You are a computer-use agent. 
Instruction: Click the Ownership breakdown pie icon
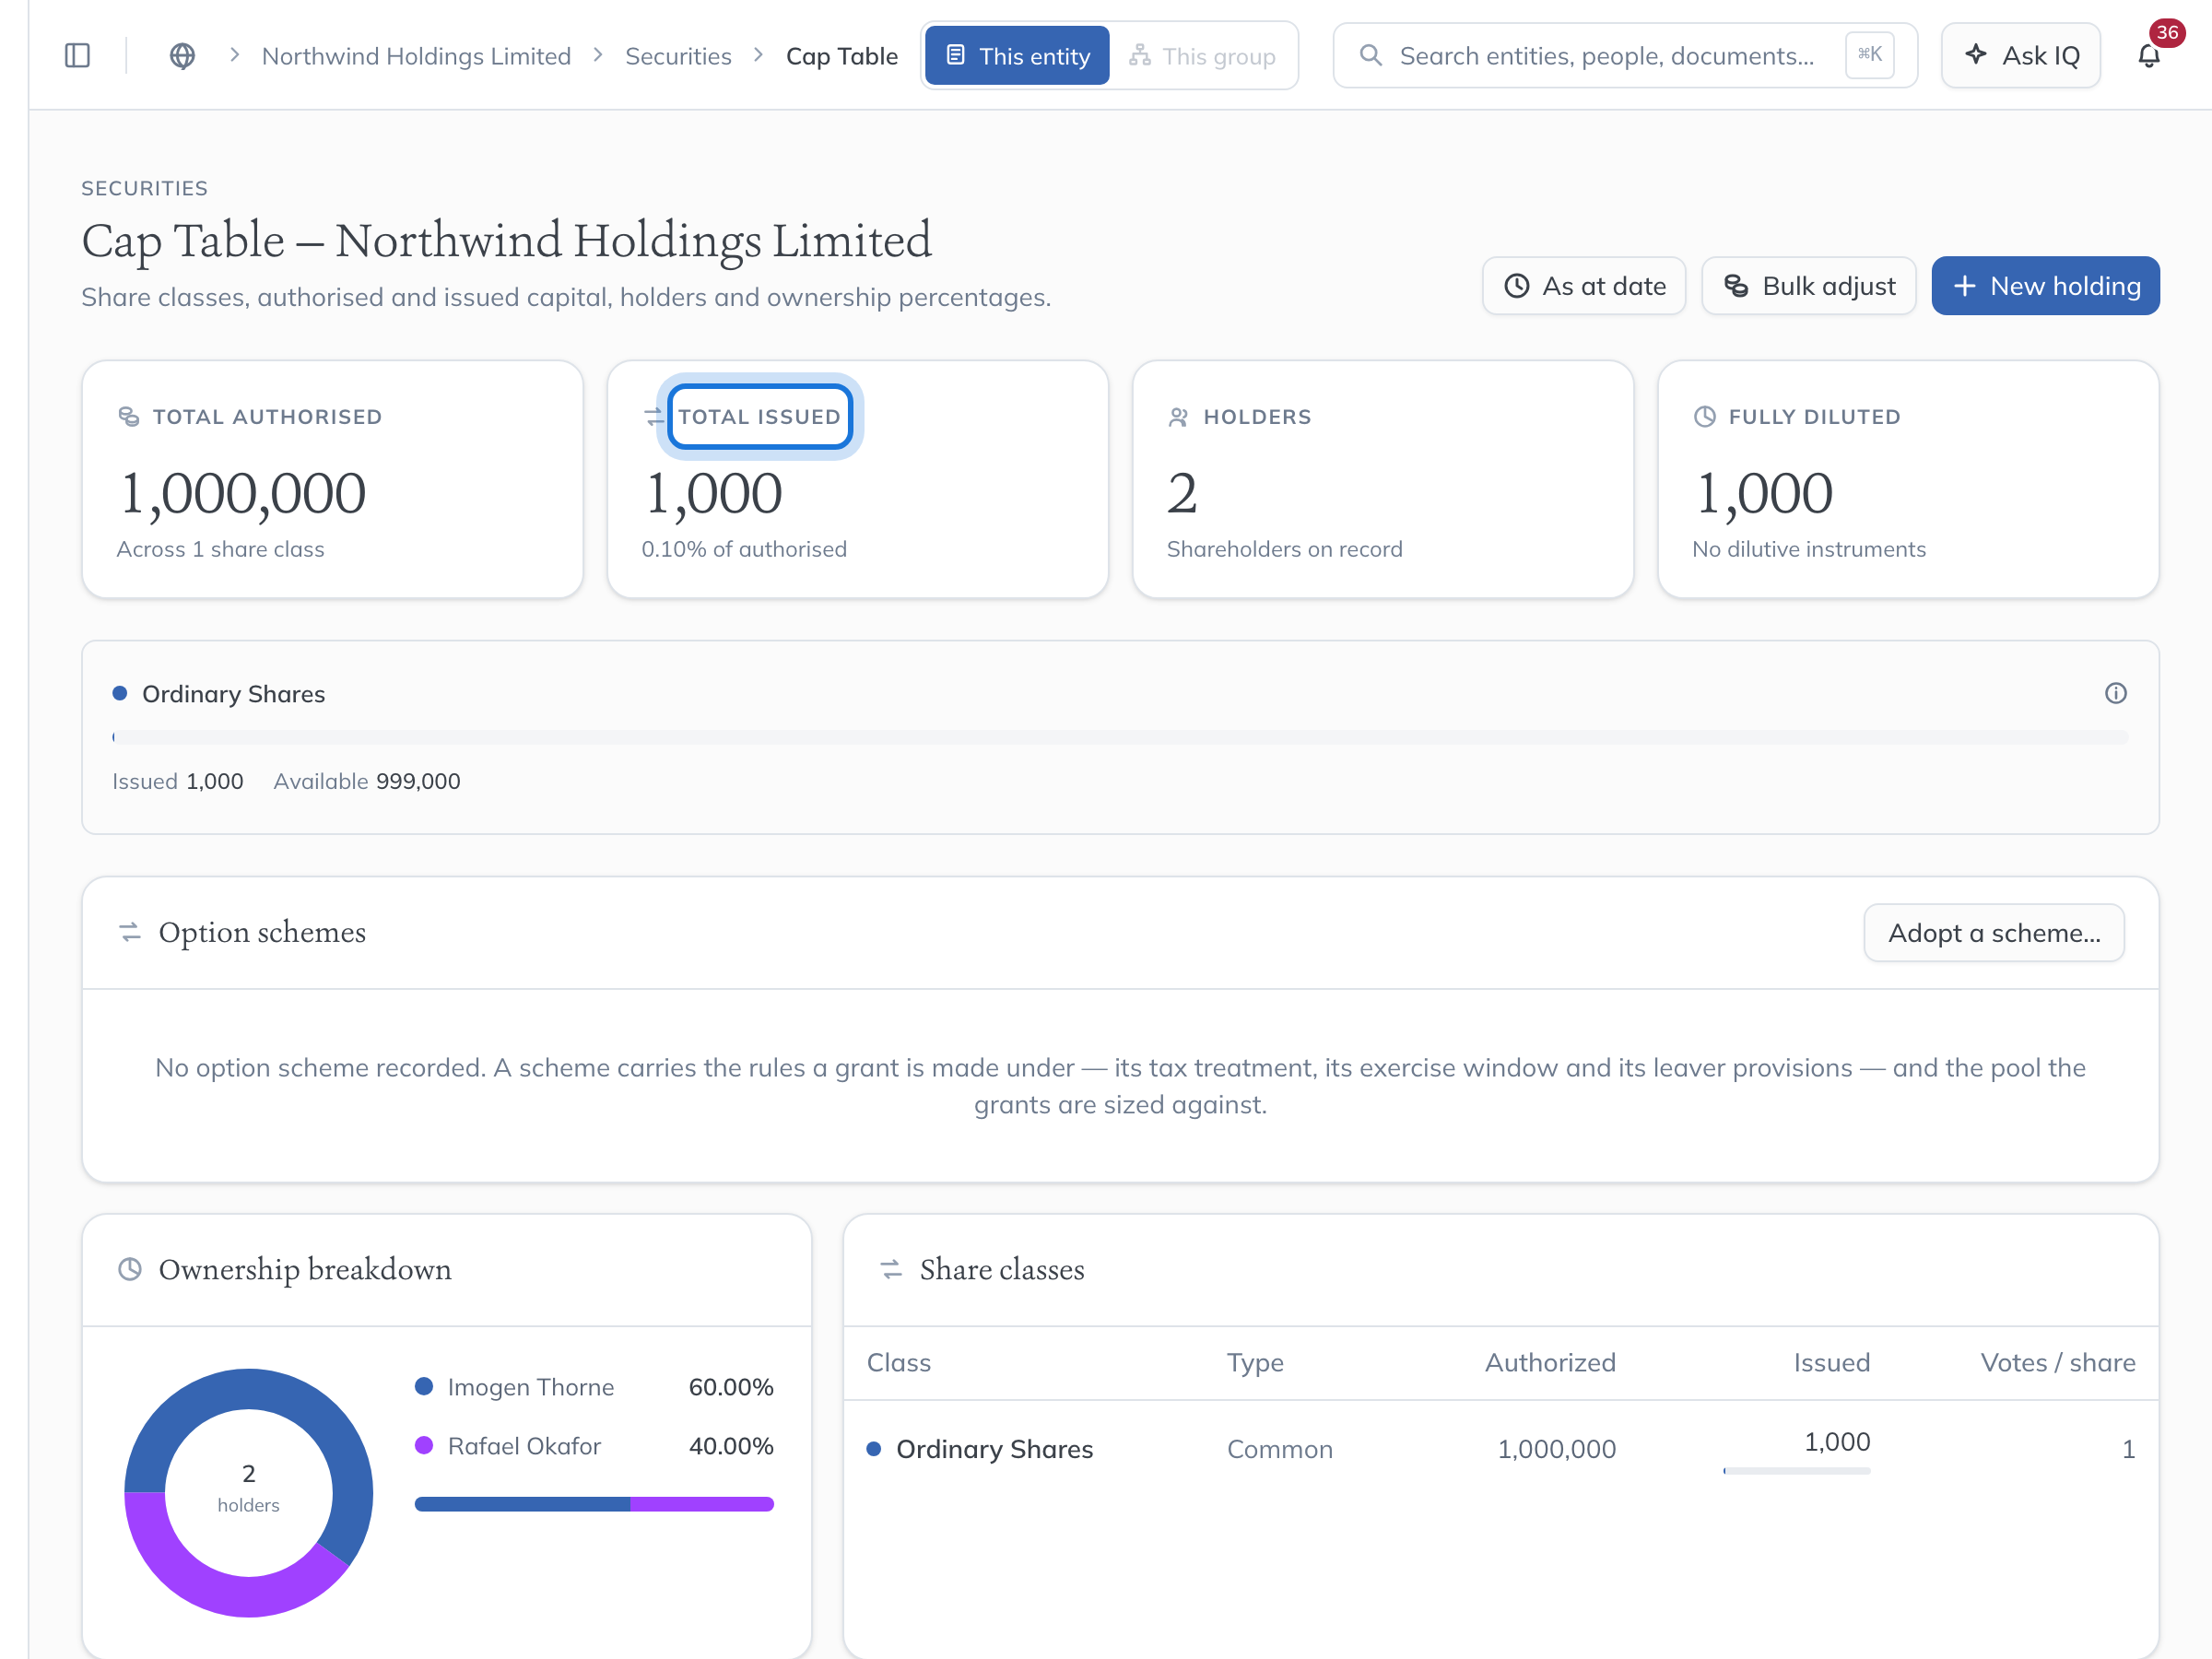pos(130,1269)
